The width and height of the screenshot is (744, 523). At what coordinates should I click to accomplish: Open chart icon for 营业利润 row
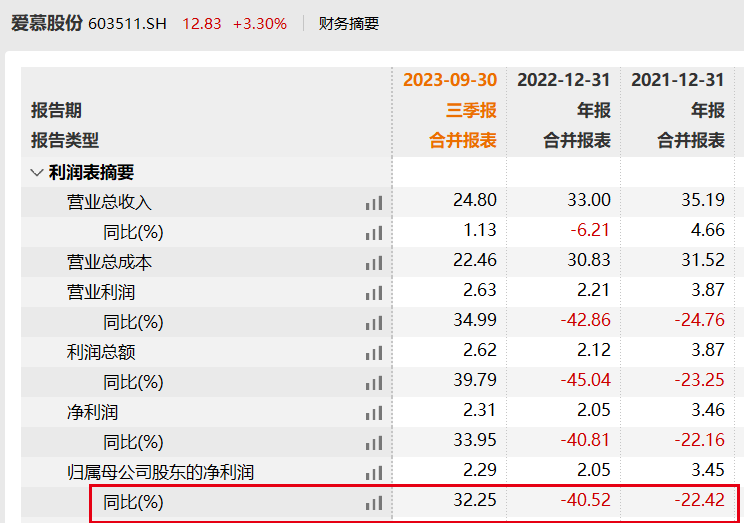coord(374,293)
